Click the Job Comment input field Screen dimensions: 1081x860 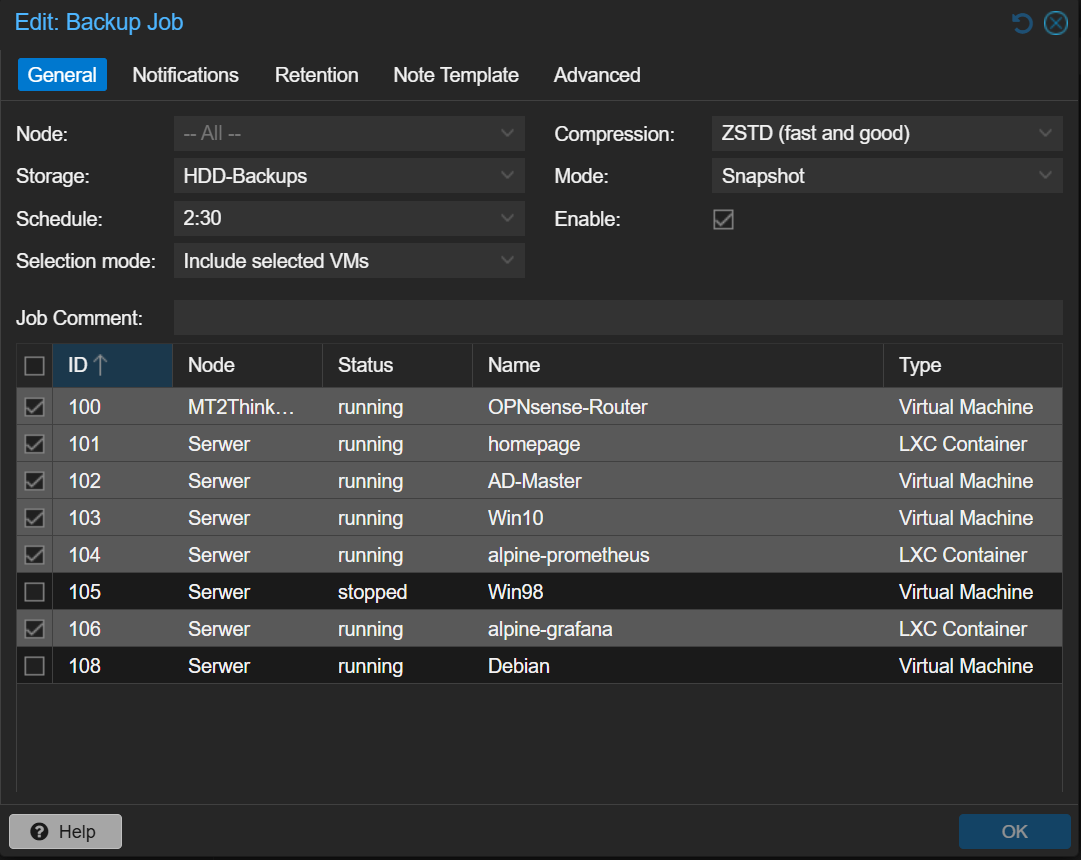(618, 318)
